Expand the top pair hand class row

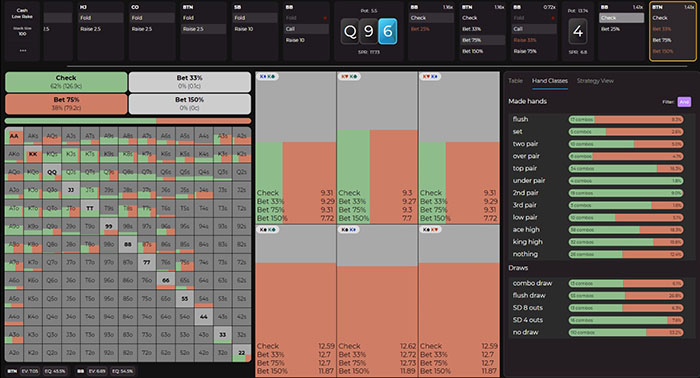[598, 168]
